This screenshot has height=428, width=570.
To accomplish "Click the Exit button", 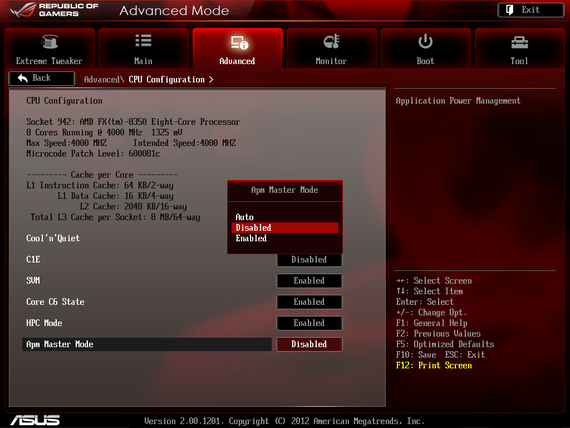I will (x=530, y=10).
